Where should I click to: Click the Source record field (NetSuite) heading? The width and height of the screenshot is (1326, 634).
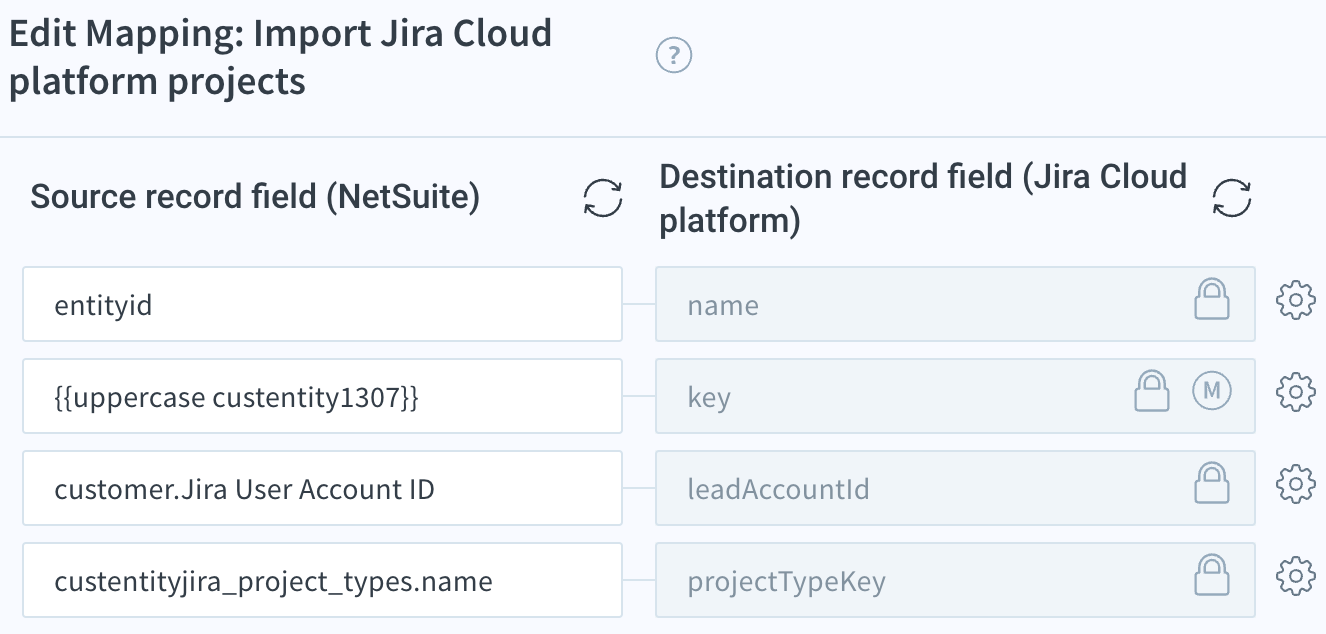point(255,197)
